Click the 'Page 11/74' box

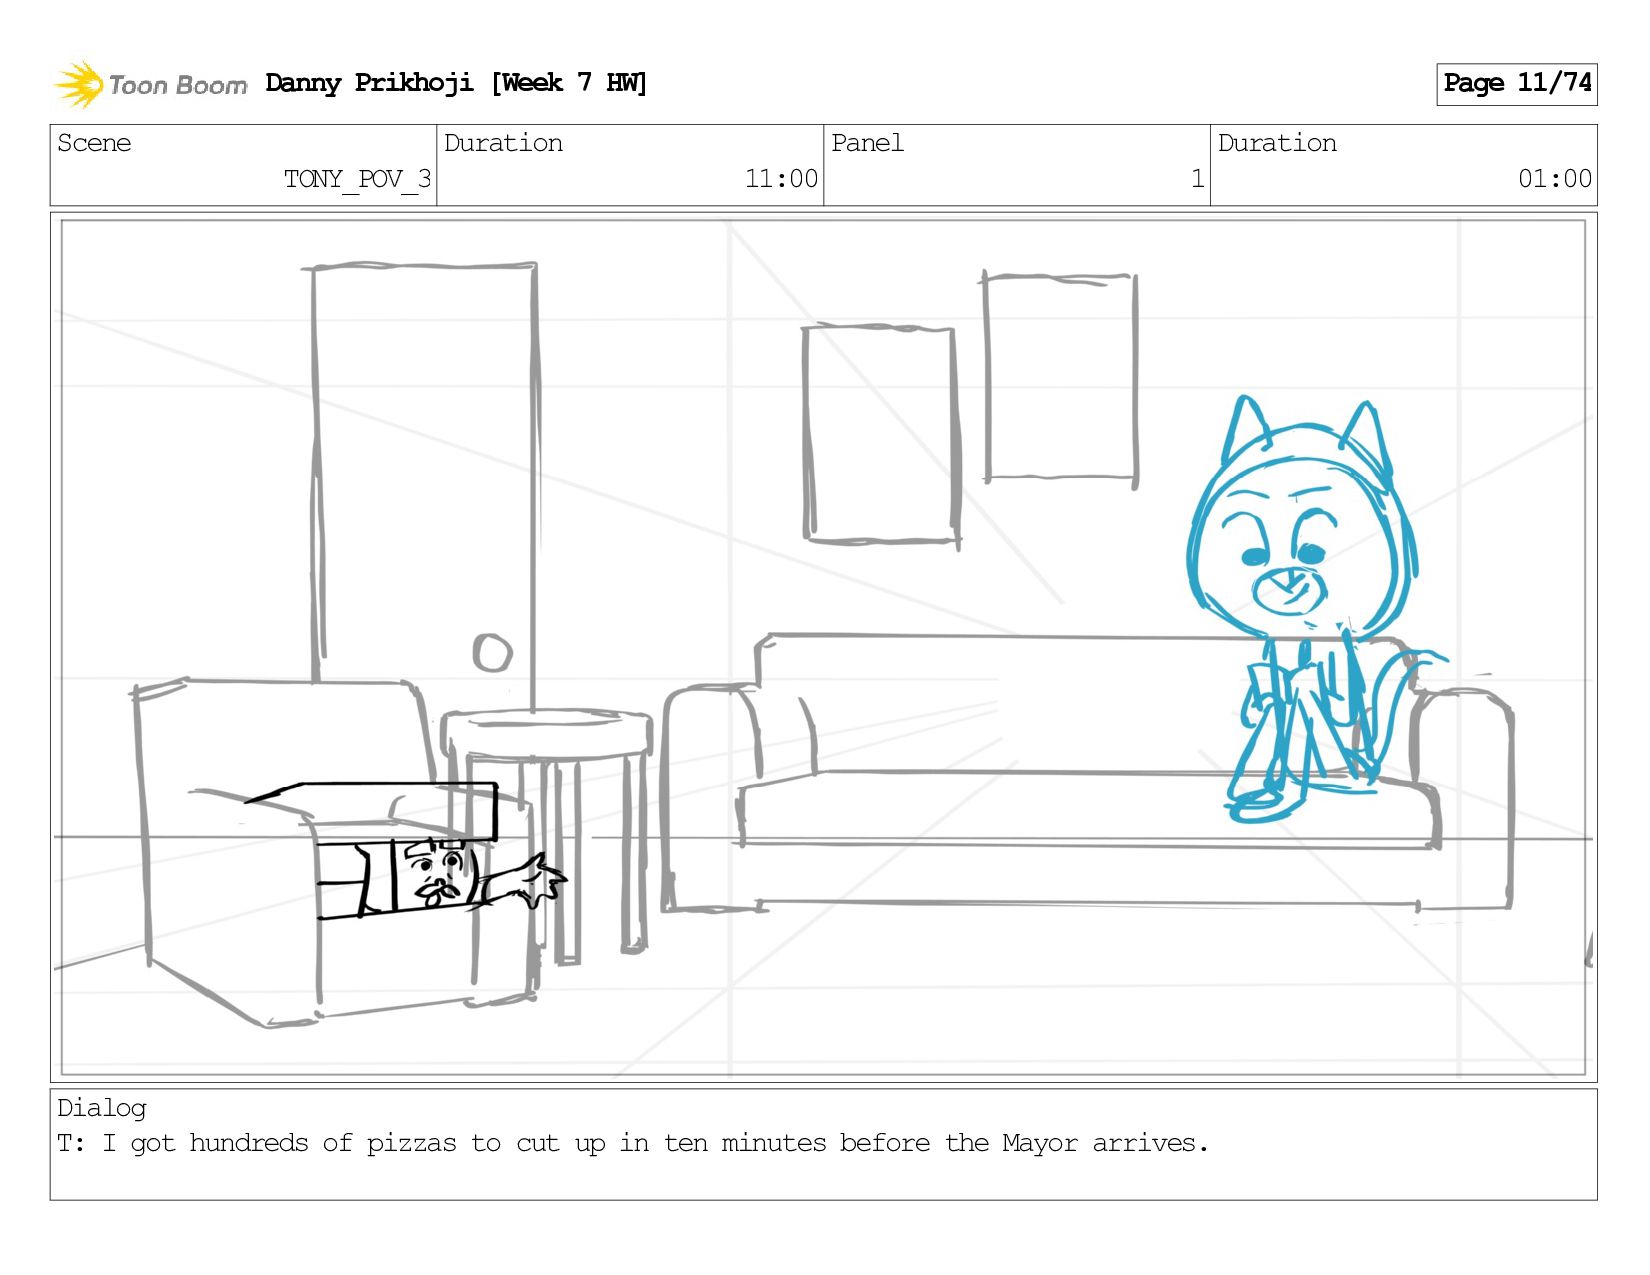pos(1516,84)
